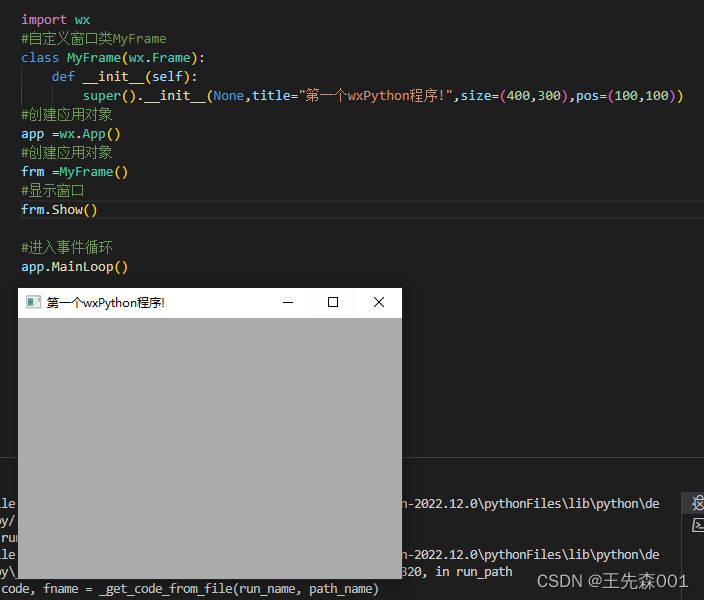Viewport: 704px width, 600px height.
Task: Select the shell terminal icon in the terminal list
Action: pos(698,525)
